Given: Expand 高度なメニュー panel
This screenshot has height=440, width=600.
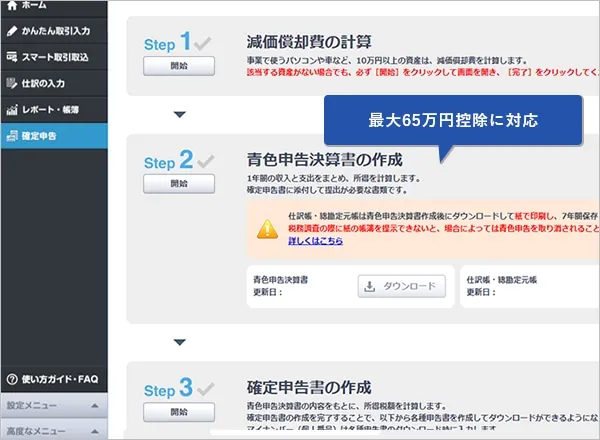Looking at the screenshot, I should point(54,431).
